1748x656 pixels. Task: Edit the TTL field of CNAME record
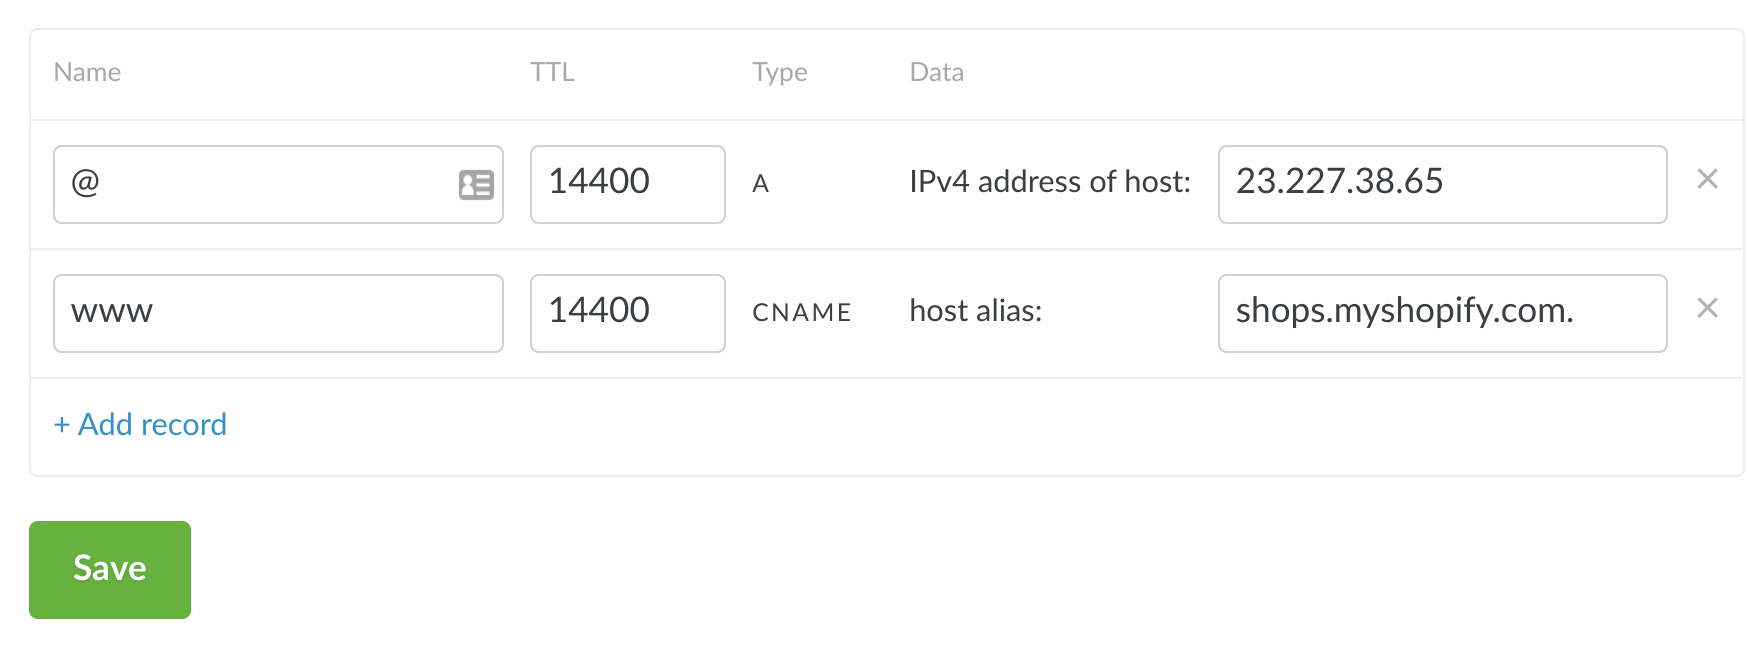[627, 313]
